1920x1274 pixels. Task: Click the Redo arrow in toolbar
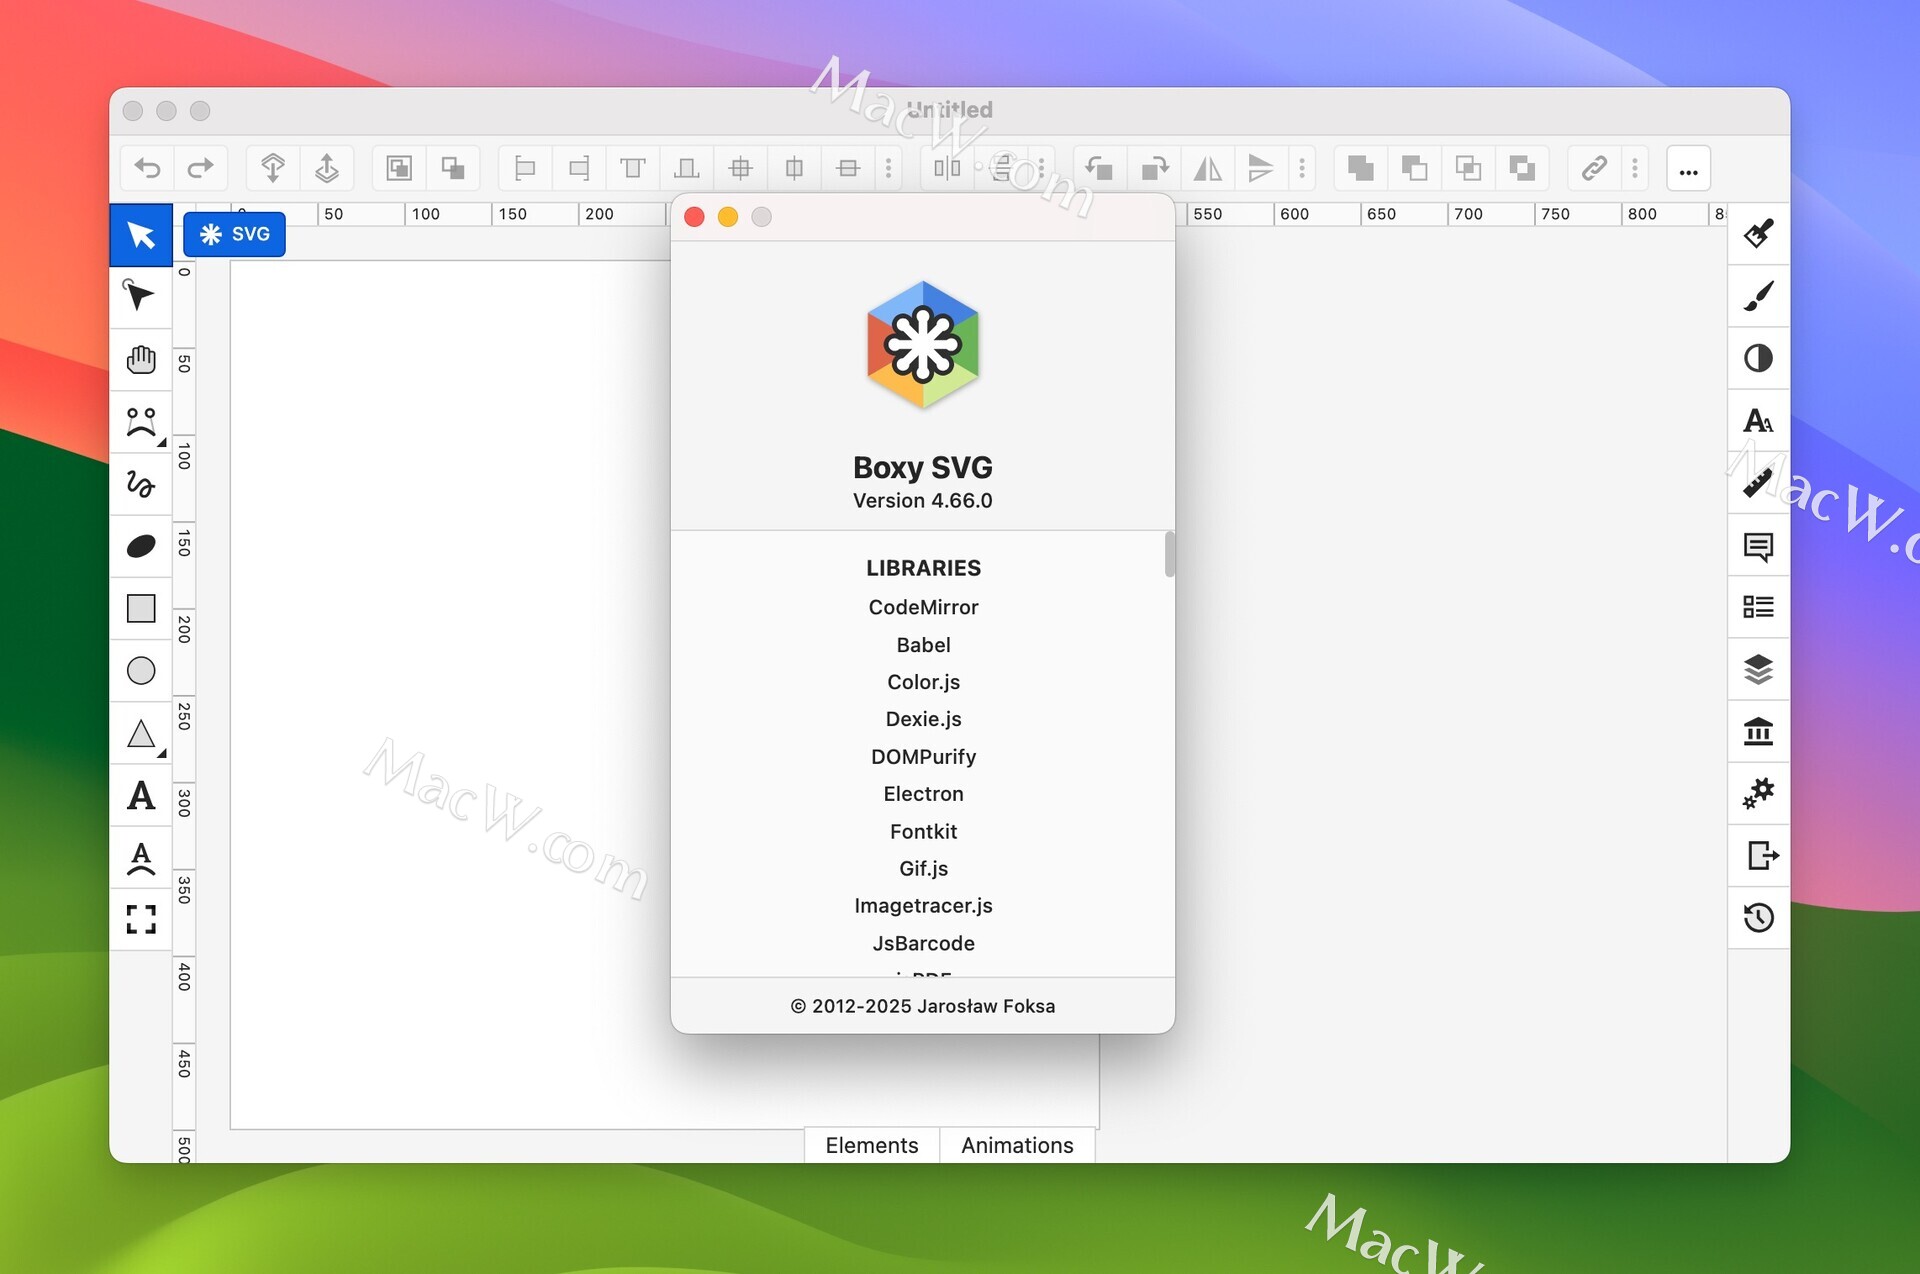tap(201, 168)
